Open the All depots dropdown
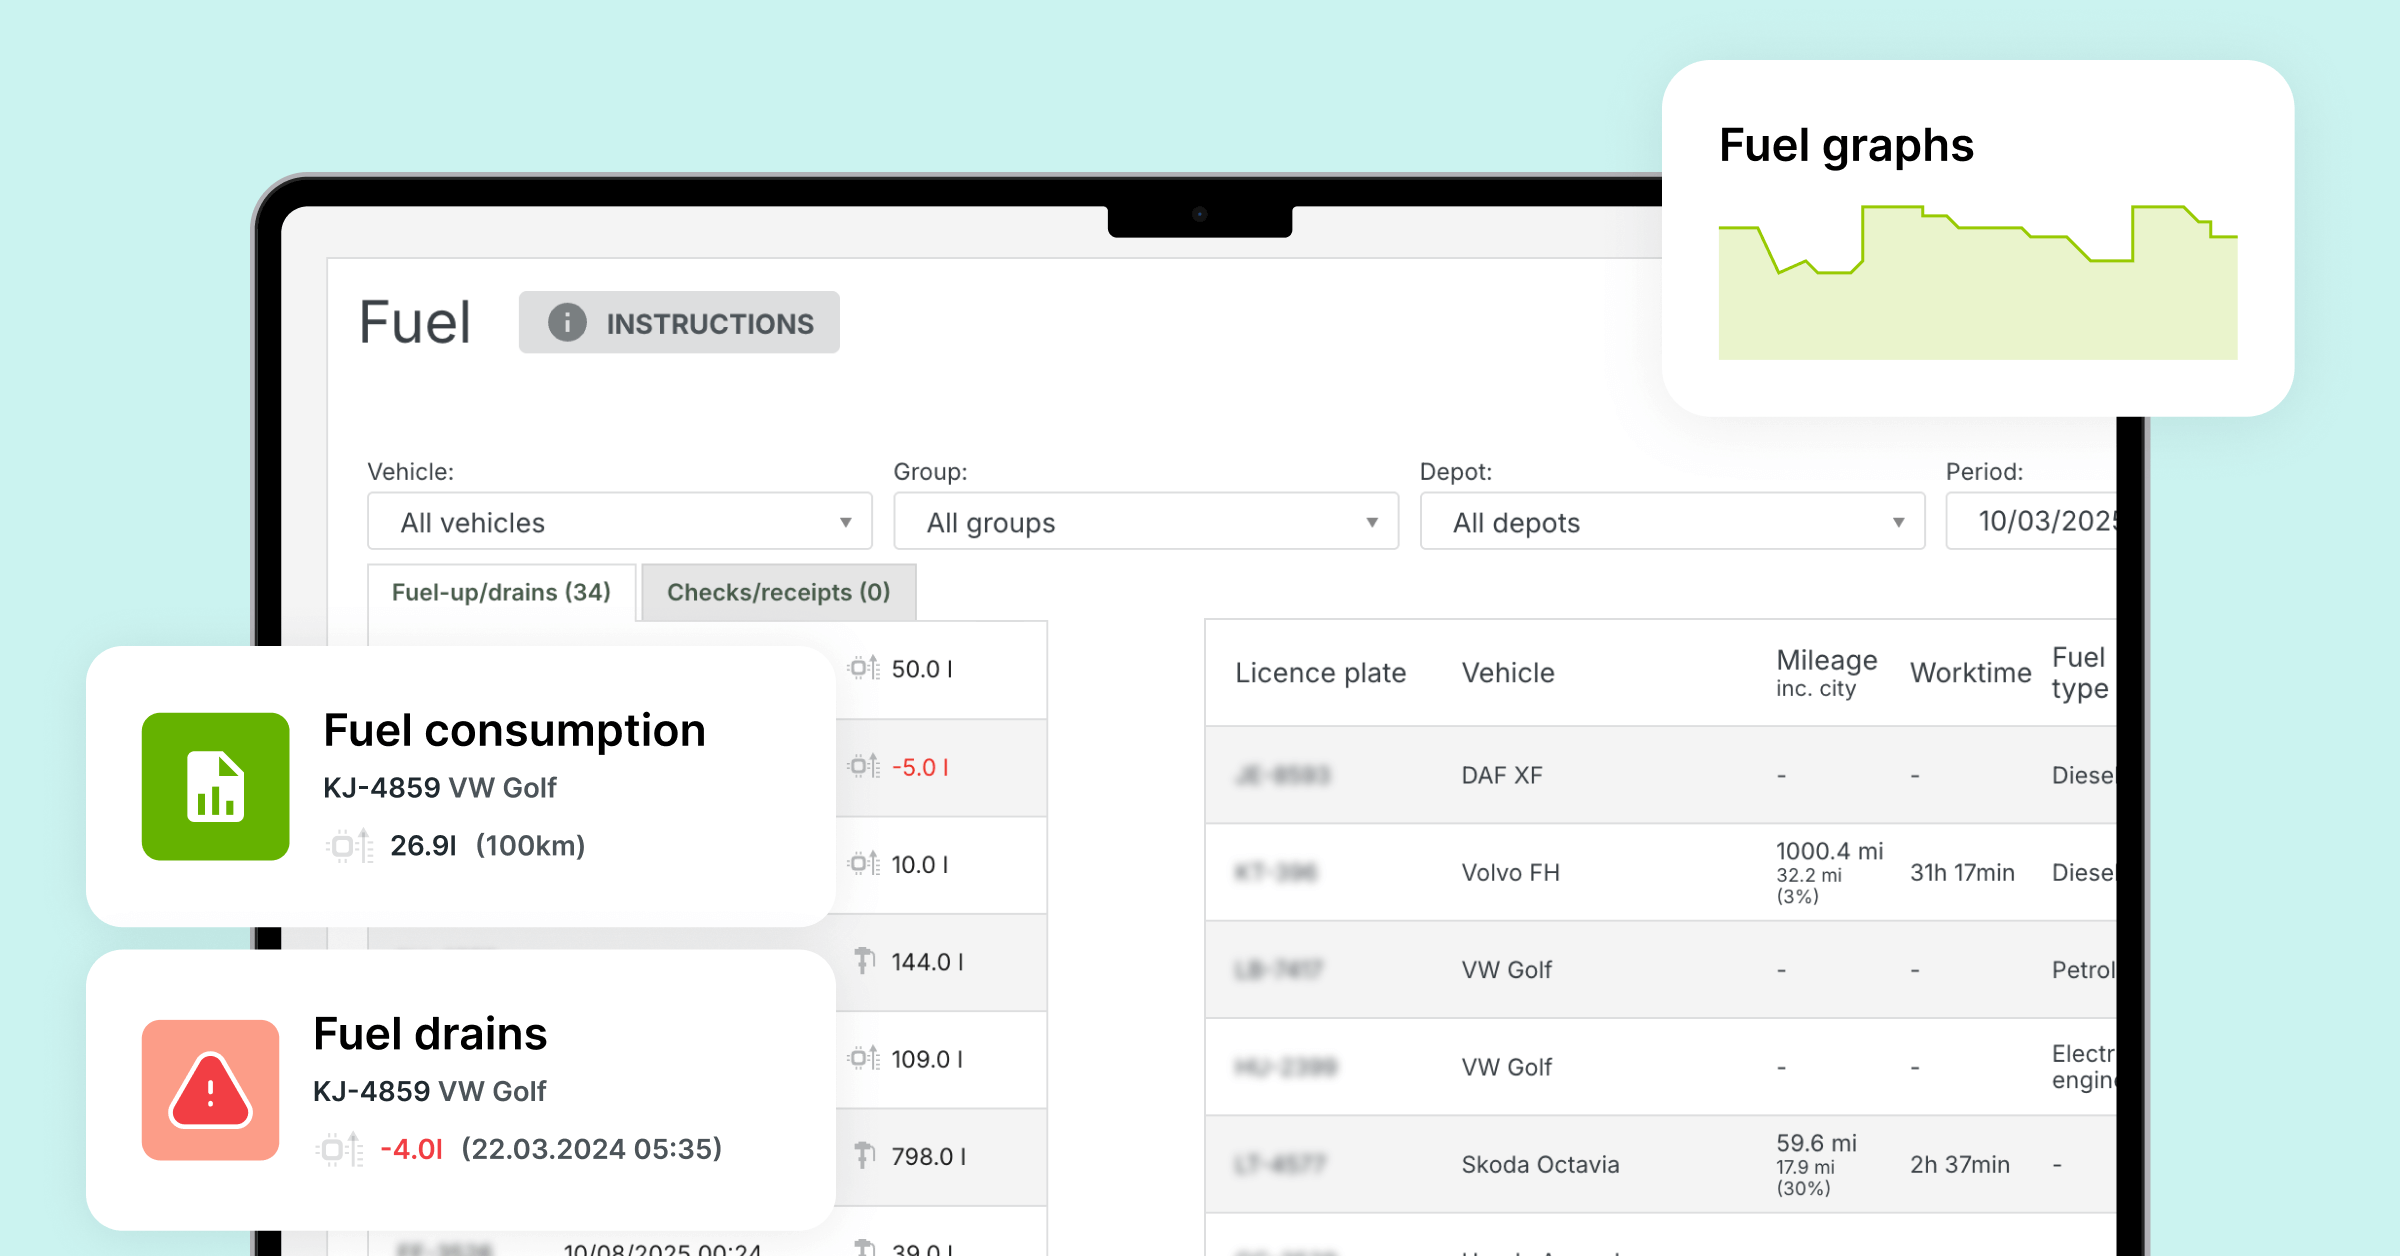 tap(1671, 522)
